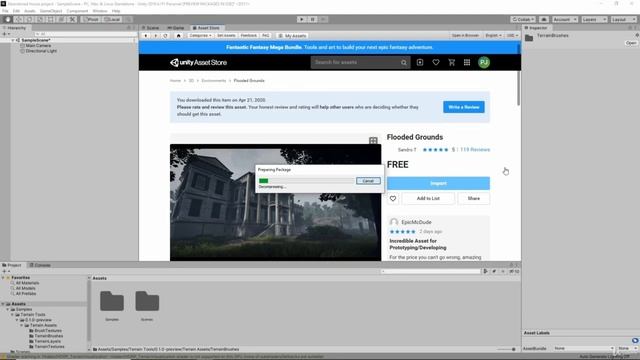Click the Play button
Image resolution: width=640 pixels, height=360 pixels.
click(x=302, y=19)
